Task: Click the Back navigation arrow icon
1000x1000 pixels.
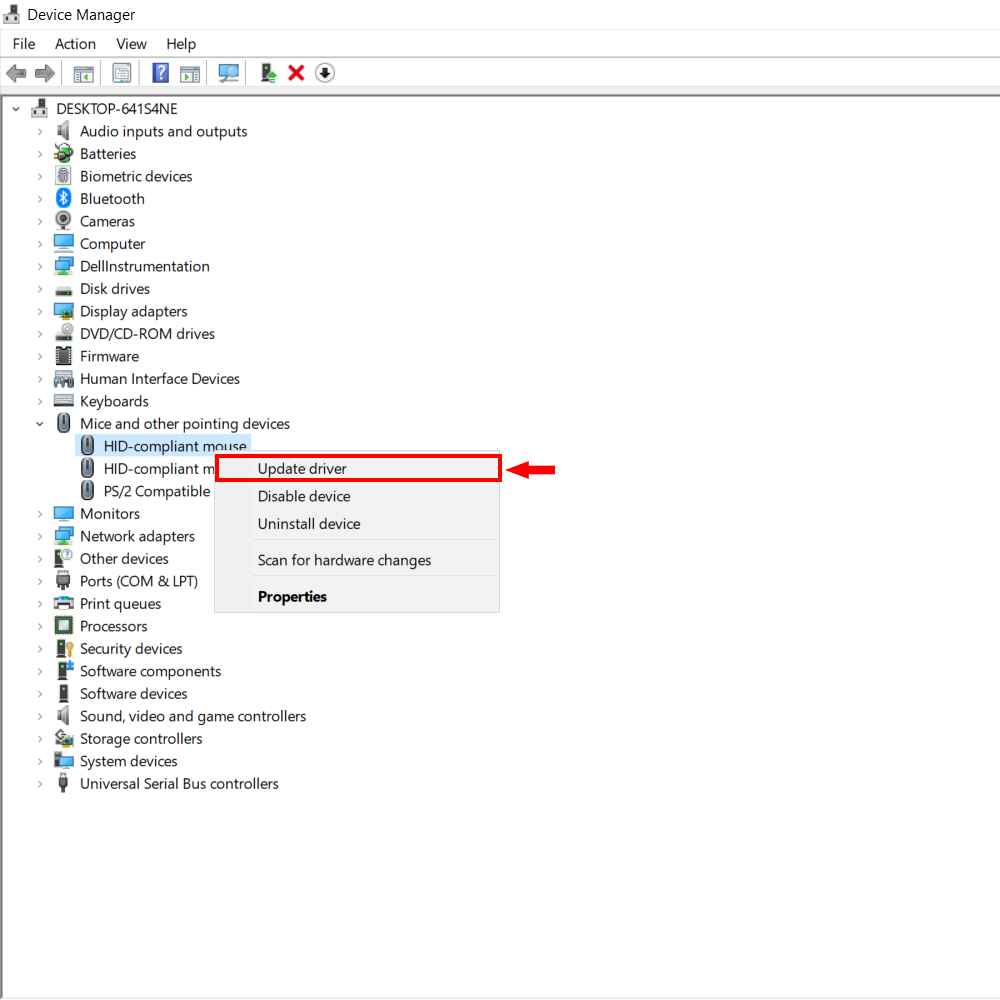Action: pos(16,72)
